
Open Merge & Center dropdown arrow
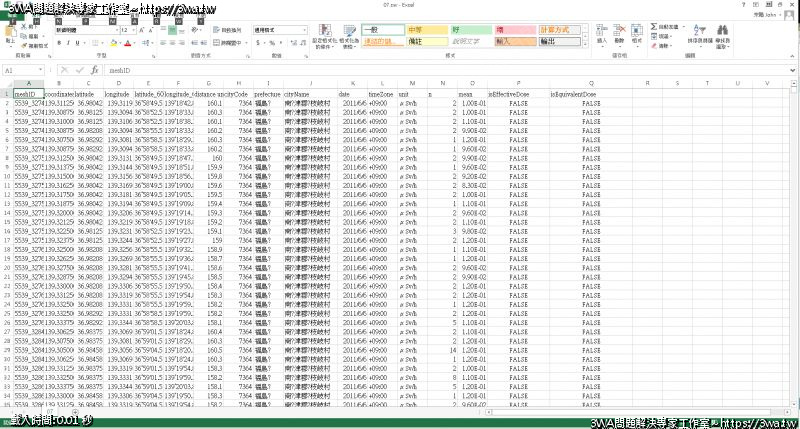(246, 43)
